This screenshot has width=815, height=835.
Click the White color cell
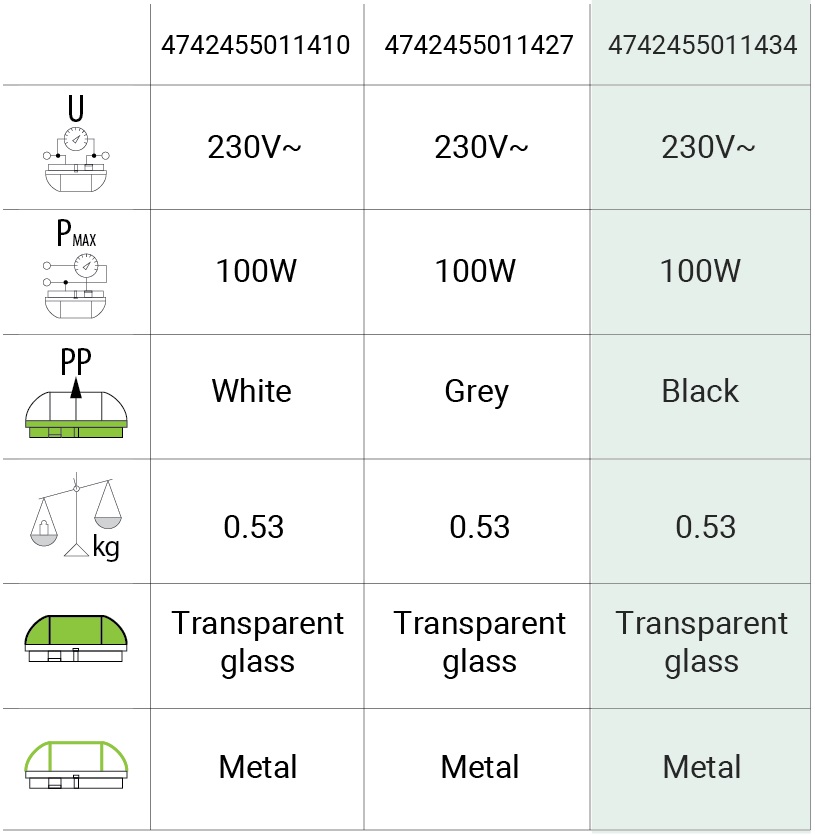pos(251,390)
